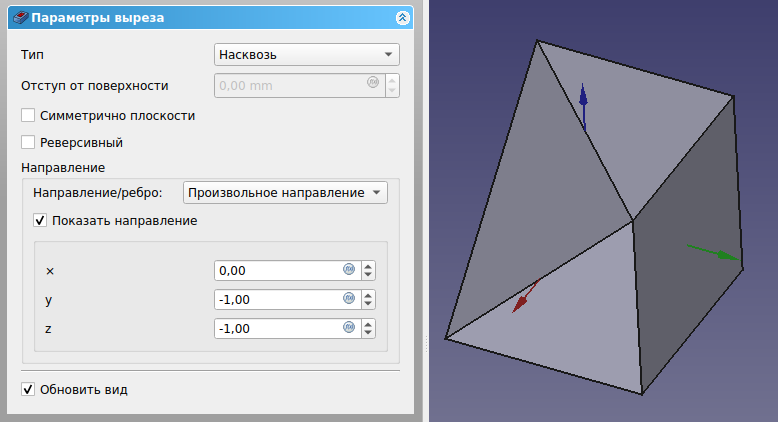
Task: Click the Направление section label
Action: pyautogui.click(x=63, y=168)
